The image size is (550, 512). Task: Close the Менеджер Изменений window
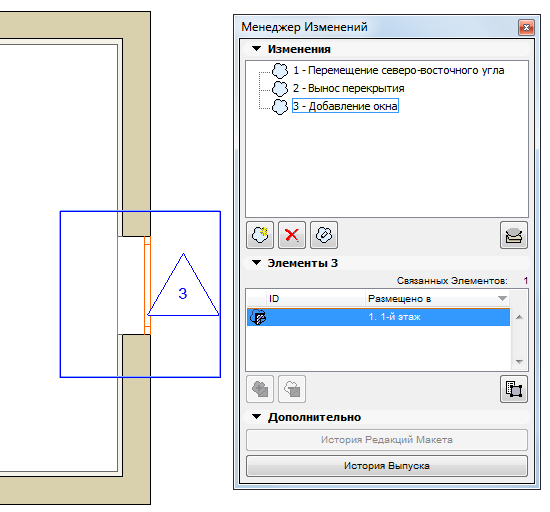click(526, 27)
